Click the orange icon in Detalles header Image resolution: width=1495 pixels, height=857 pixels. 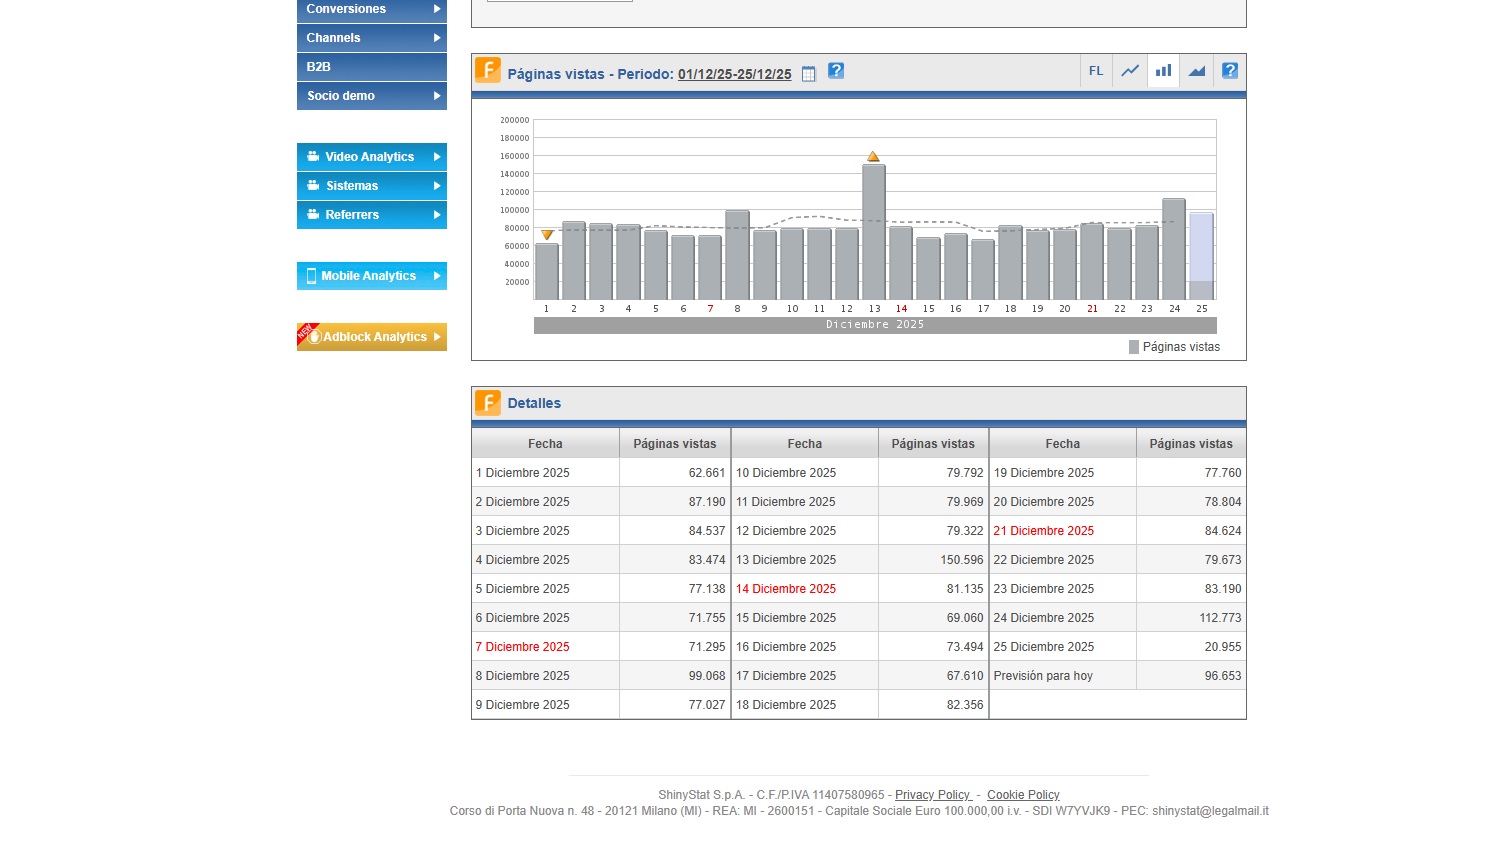point(488,403)
